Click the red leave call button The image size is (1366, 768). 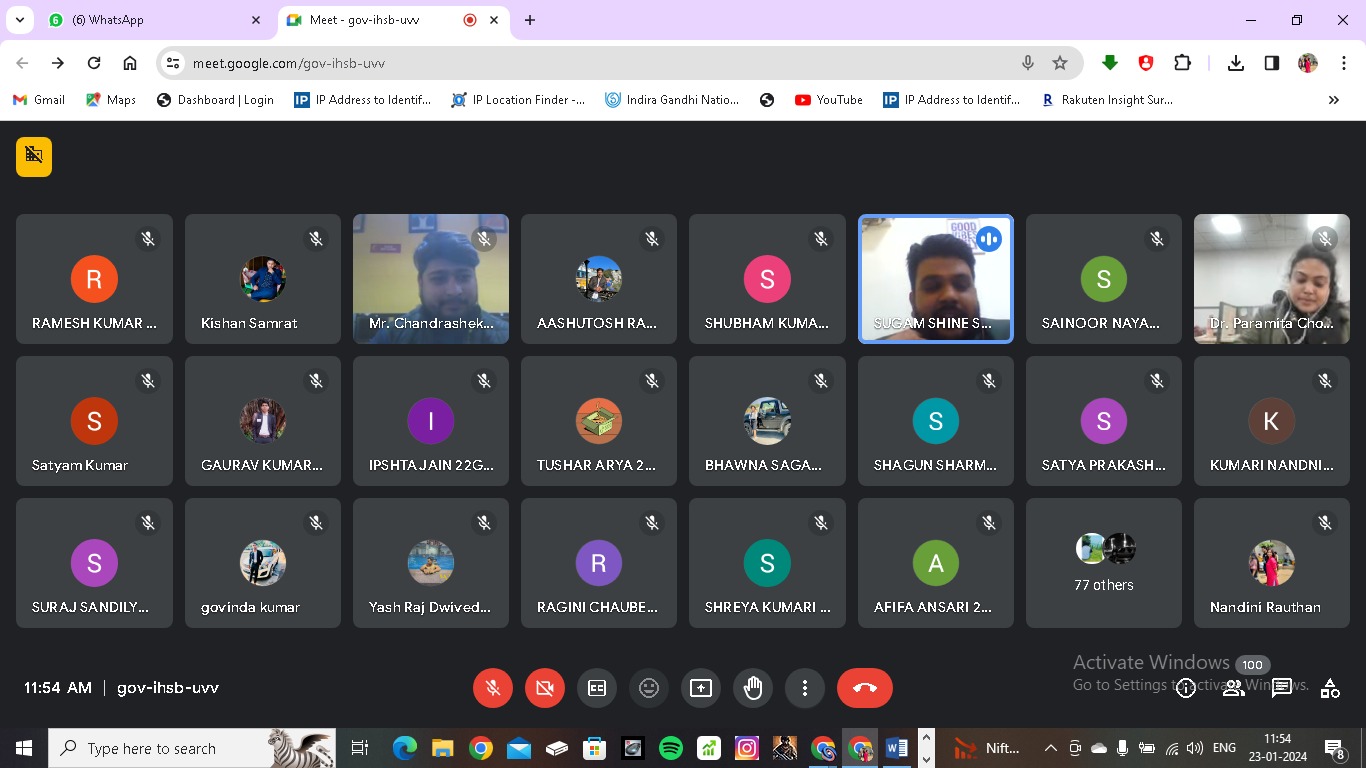865,688
